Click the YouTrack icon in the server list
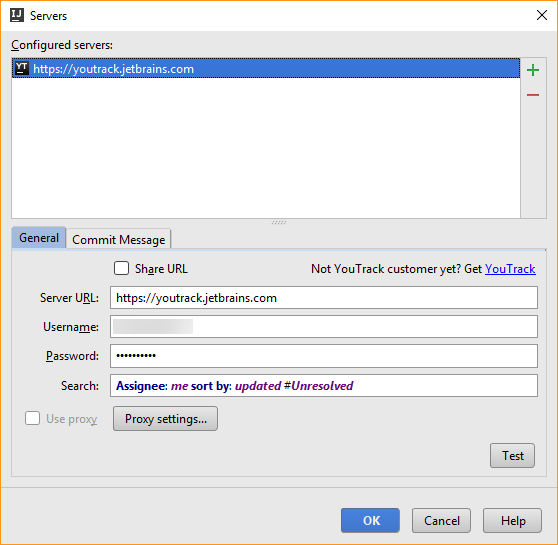 pos(22,68)
